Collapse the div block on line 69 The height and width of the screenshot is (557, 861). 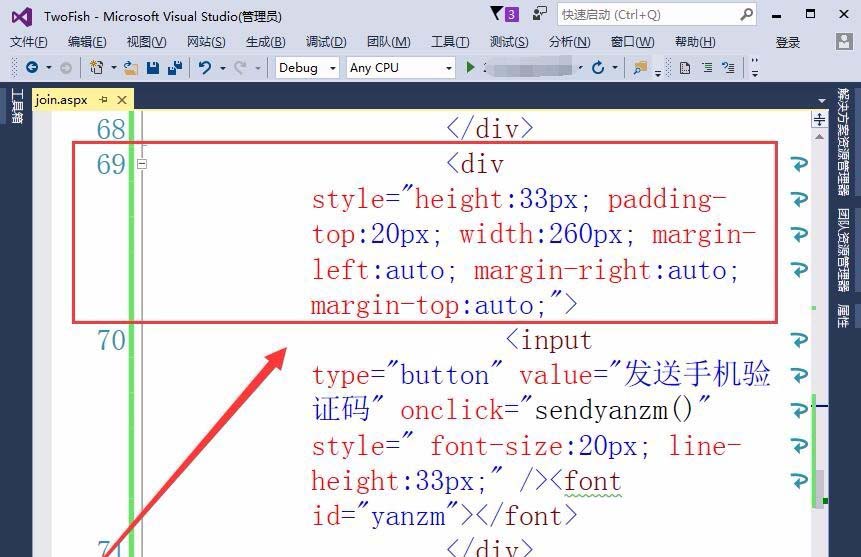pos(142,164)
